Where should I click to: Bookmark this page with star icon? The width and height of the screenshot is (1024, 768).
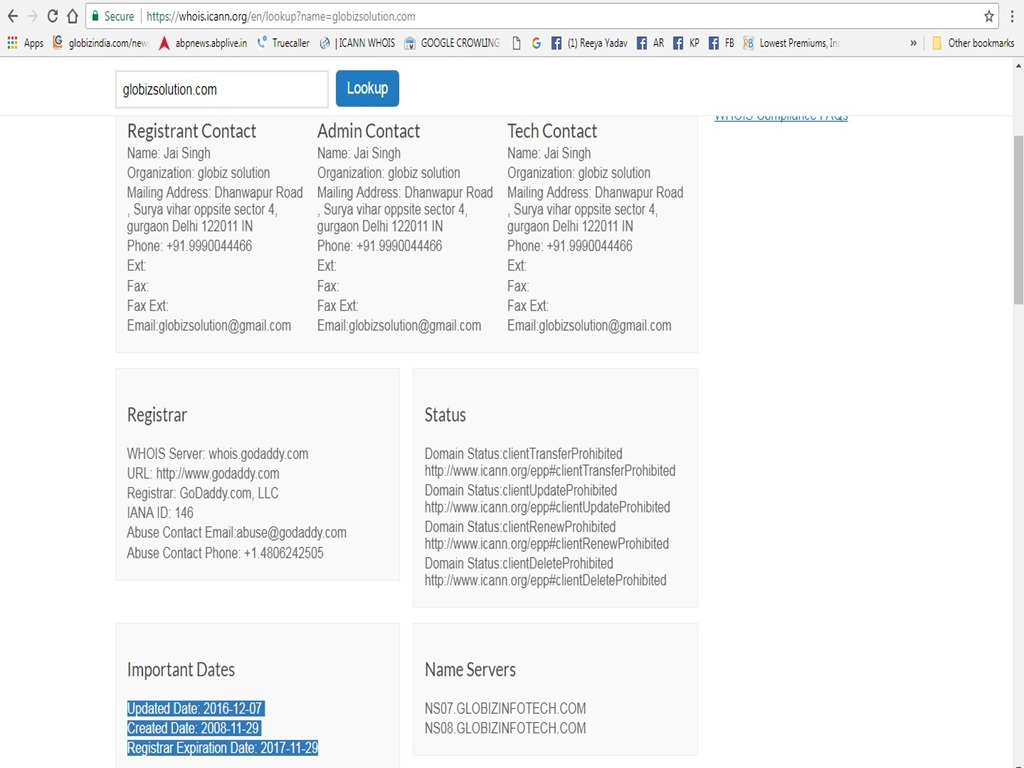click(x=989, y=16)
